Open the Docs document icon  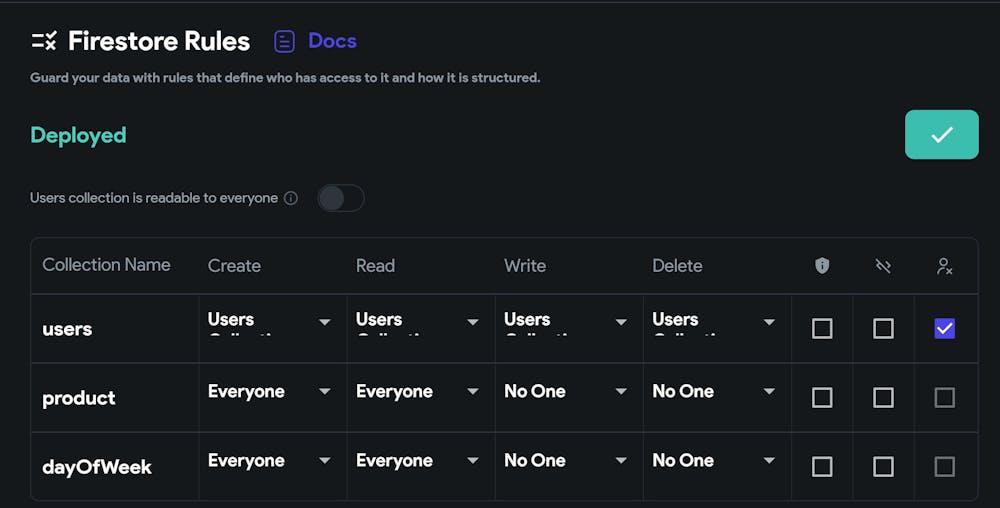click(284, 41)
